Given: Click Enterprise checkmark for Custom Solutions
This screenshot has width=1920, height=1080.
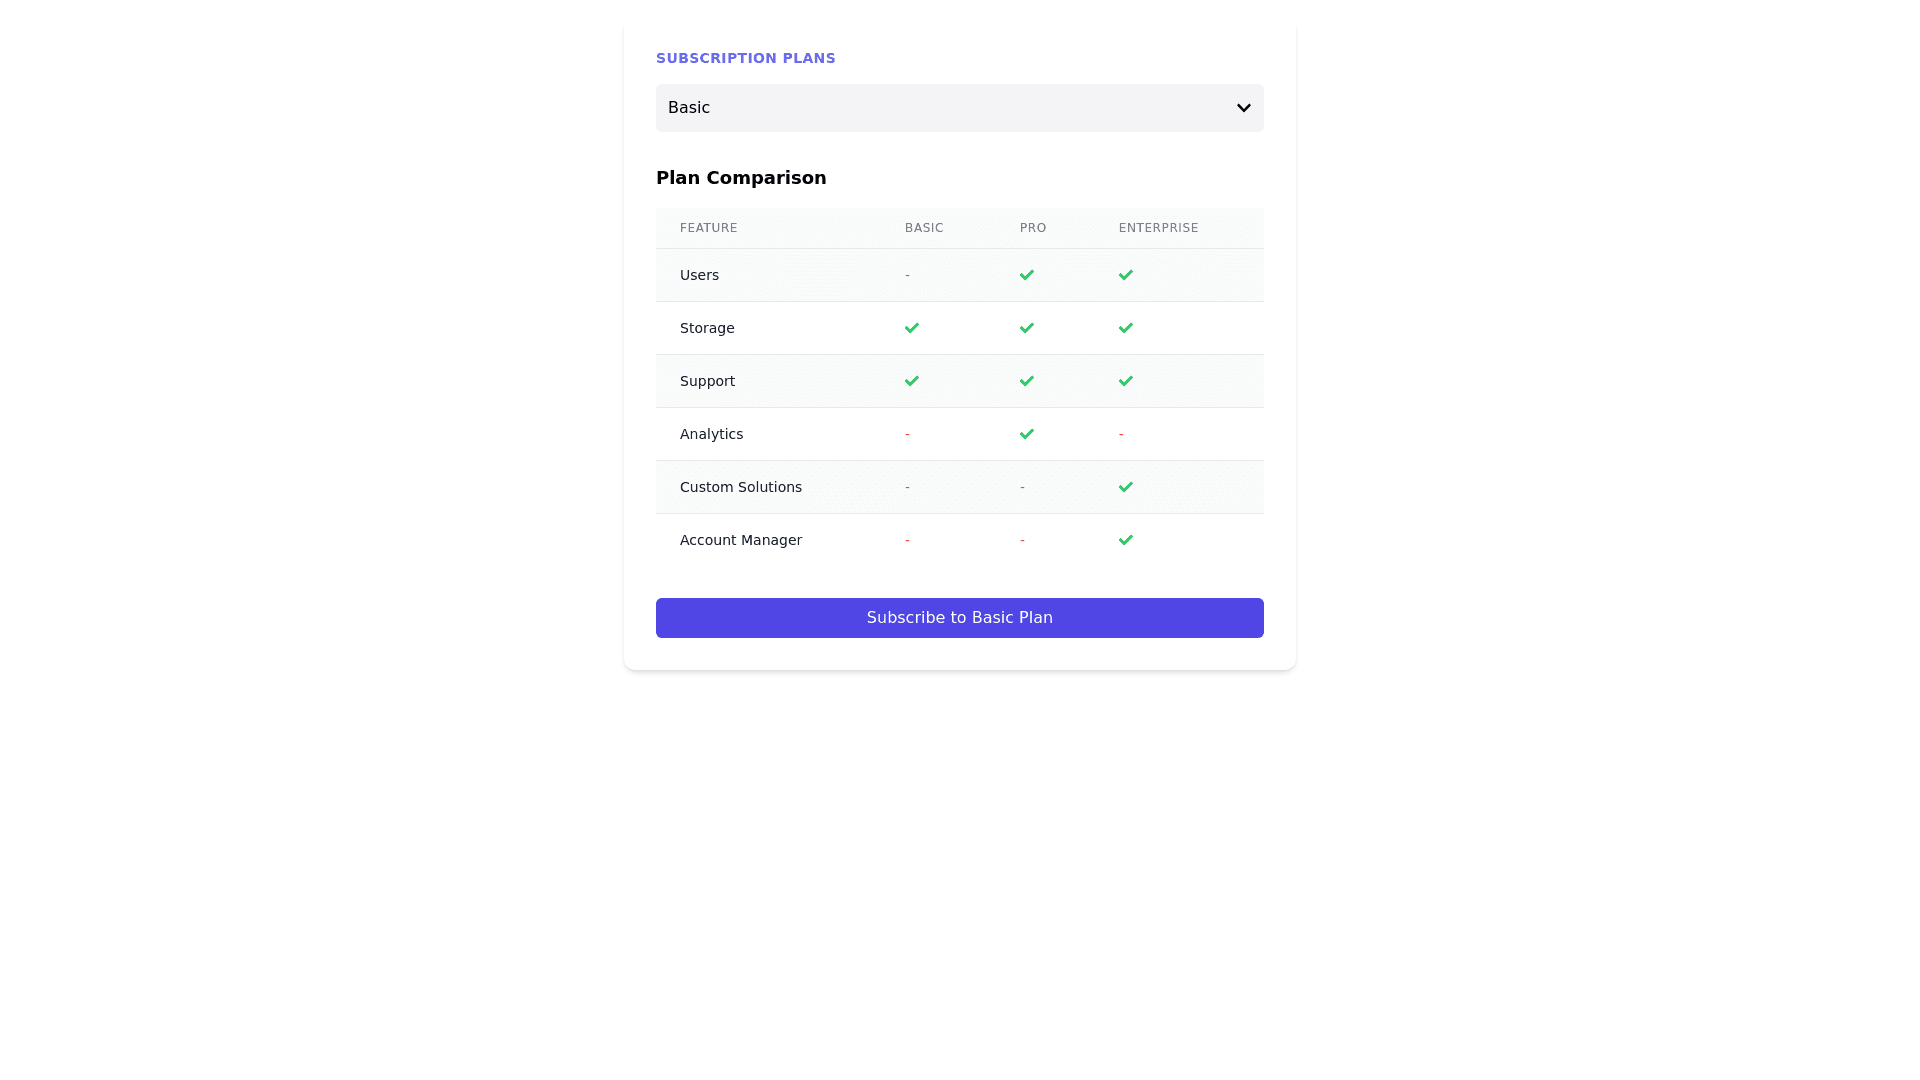Looking at the screenshot, I should pyautogui.click(x=1125, y=487).
